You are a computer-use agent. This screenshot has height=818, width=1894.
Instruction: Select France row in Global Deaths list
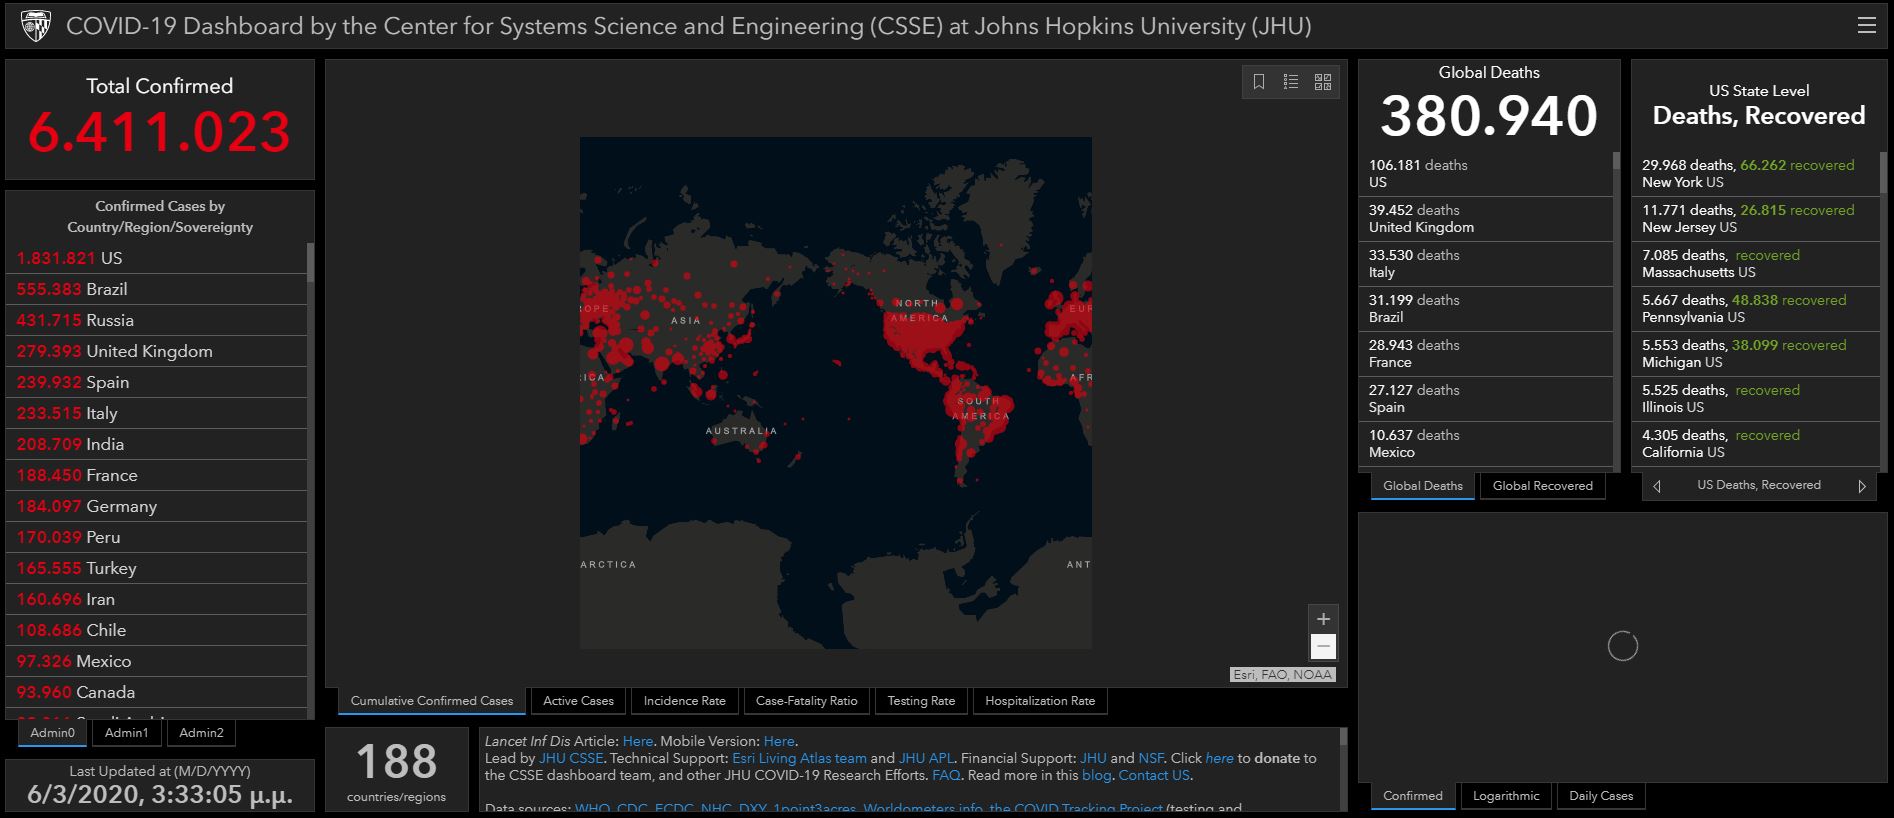click(x=1486, y=354)
